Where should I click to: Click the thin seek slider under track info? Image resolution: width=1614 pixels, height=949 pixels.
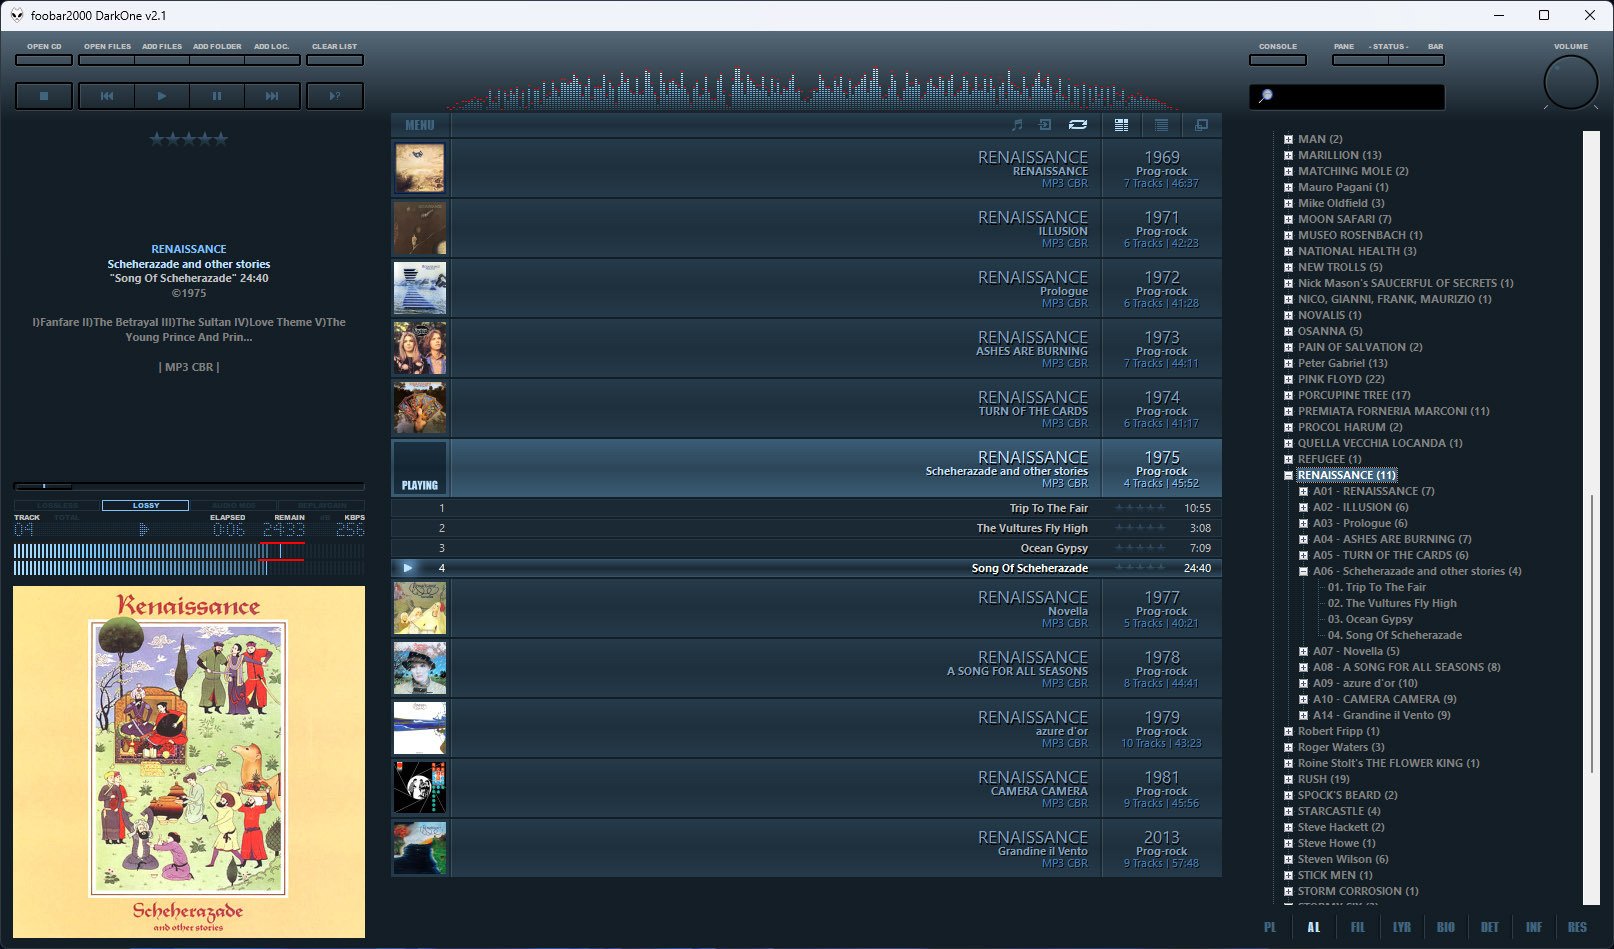tap(189, 486)
